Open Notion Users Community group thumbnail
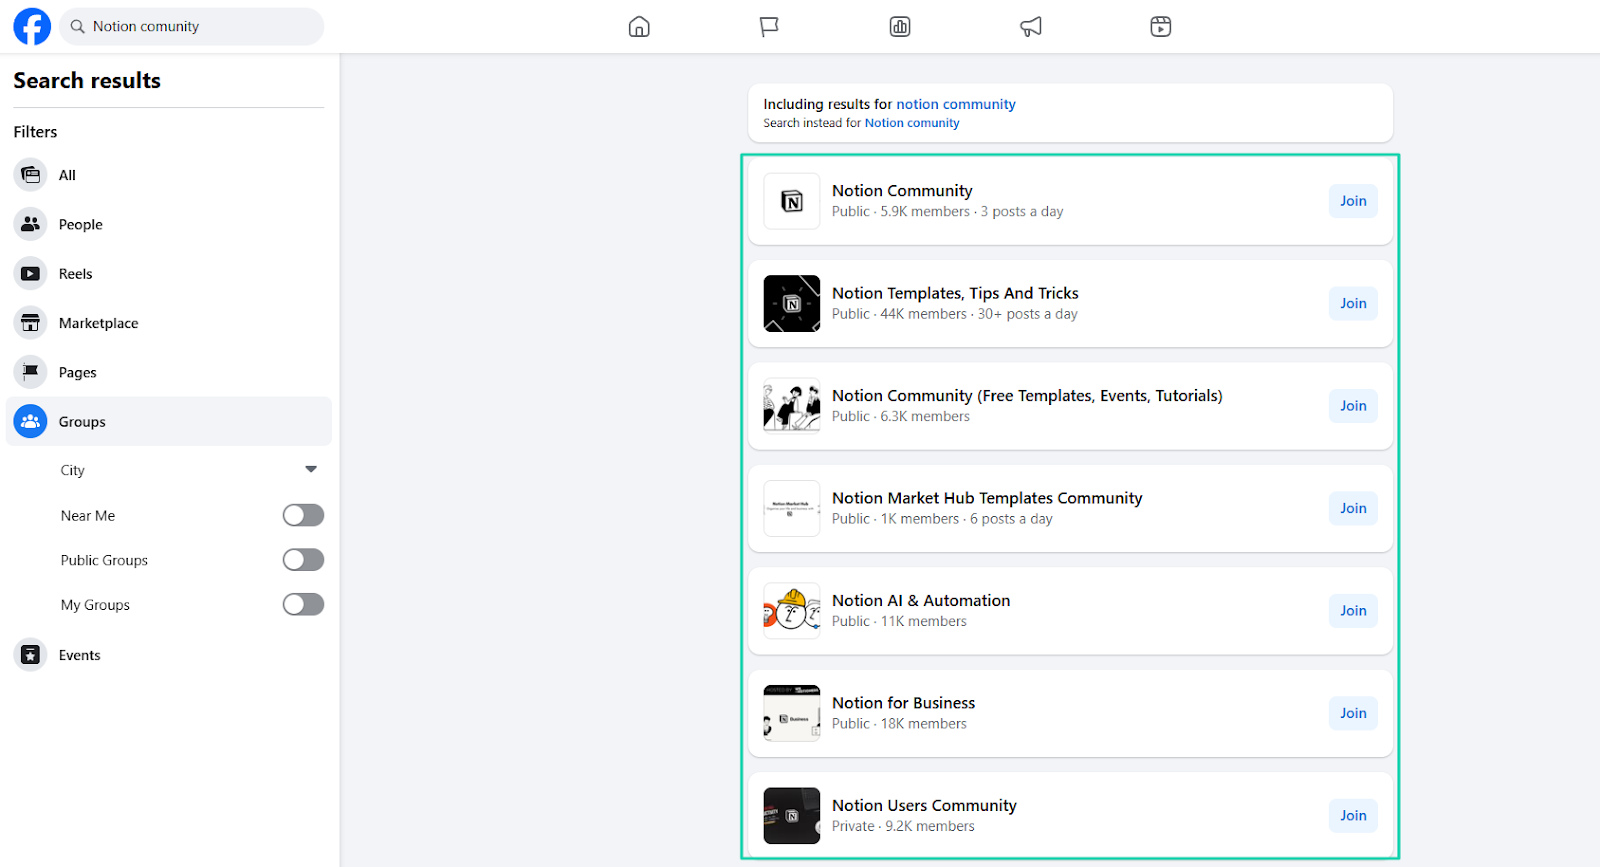Image resolution: width=1600 pixels, height=867 pixels. pyautogui.click(x=792, y=816)
